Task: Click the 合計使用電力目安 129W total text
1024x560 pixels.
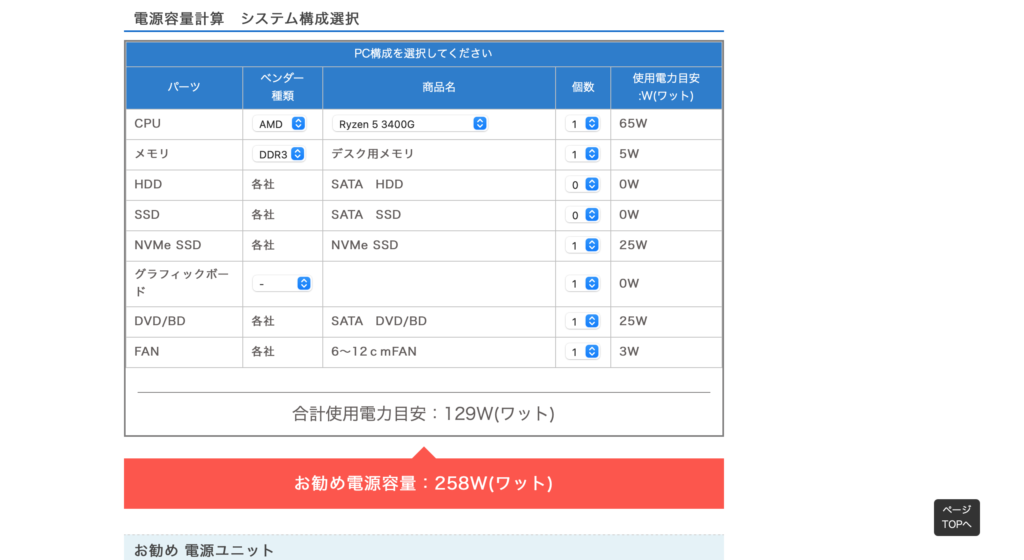Action: (x=423, y=413)
